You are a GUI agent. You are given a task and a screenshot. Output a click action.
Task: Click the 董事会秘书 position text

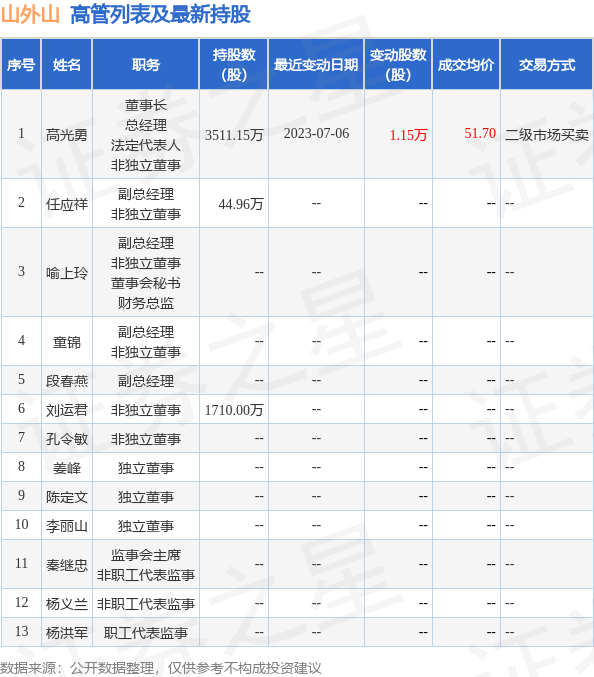coord(145,283)
